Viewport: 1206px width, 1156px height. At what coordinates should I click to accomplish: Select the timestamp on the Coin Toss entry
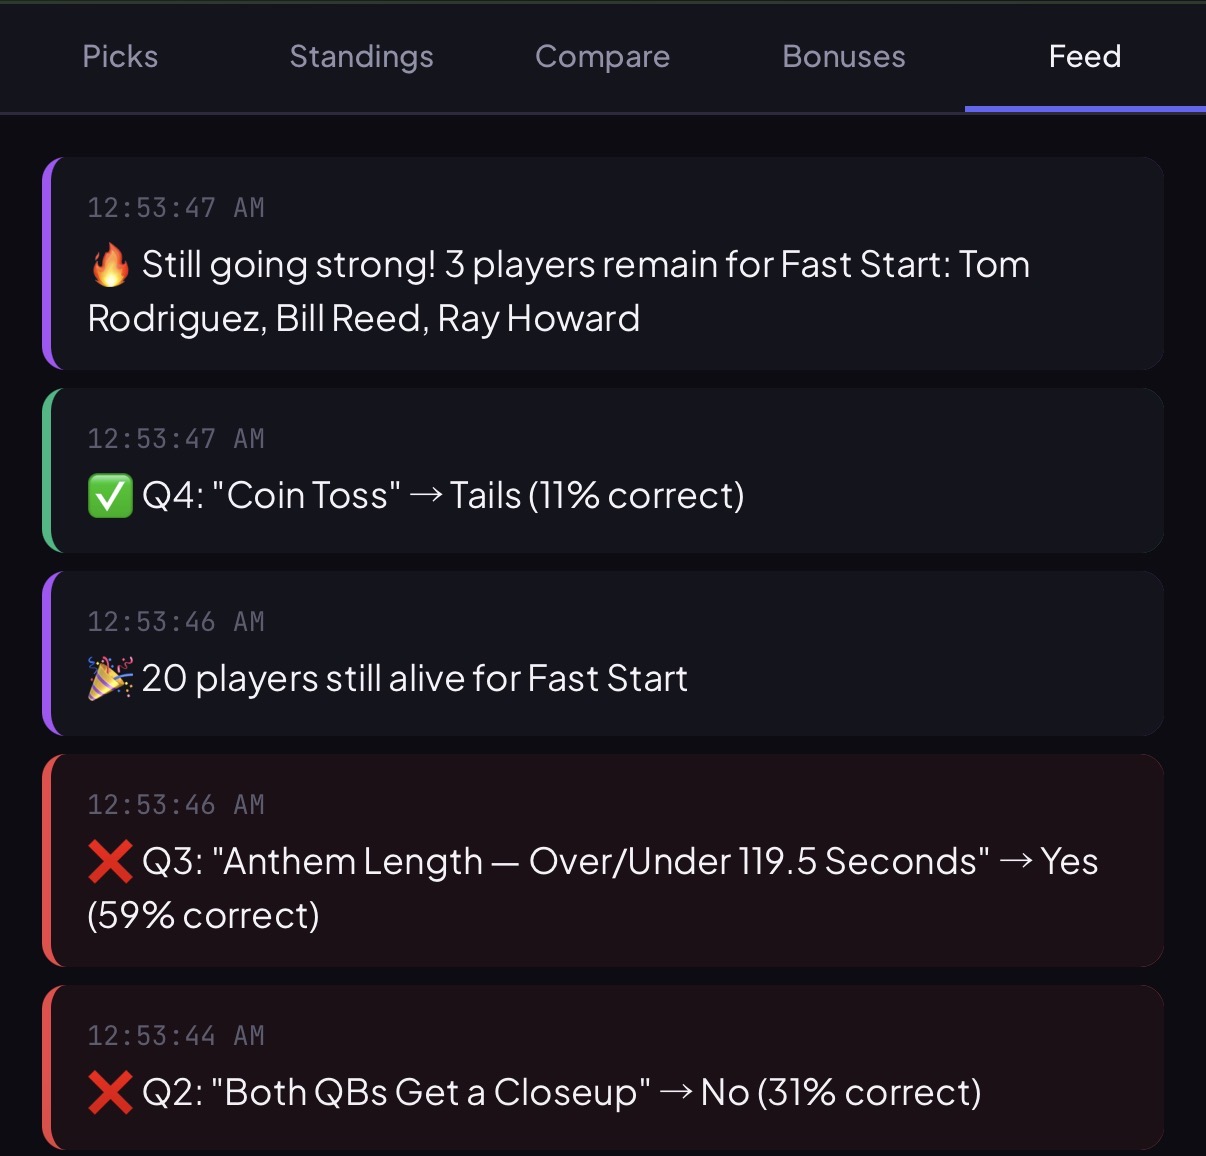pyautogui.click(x=176, y=438)
